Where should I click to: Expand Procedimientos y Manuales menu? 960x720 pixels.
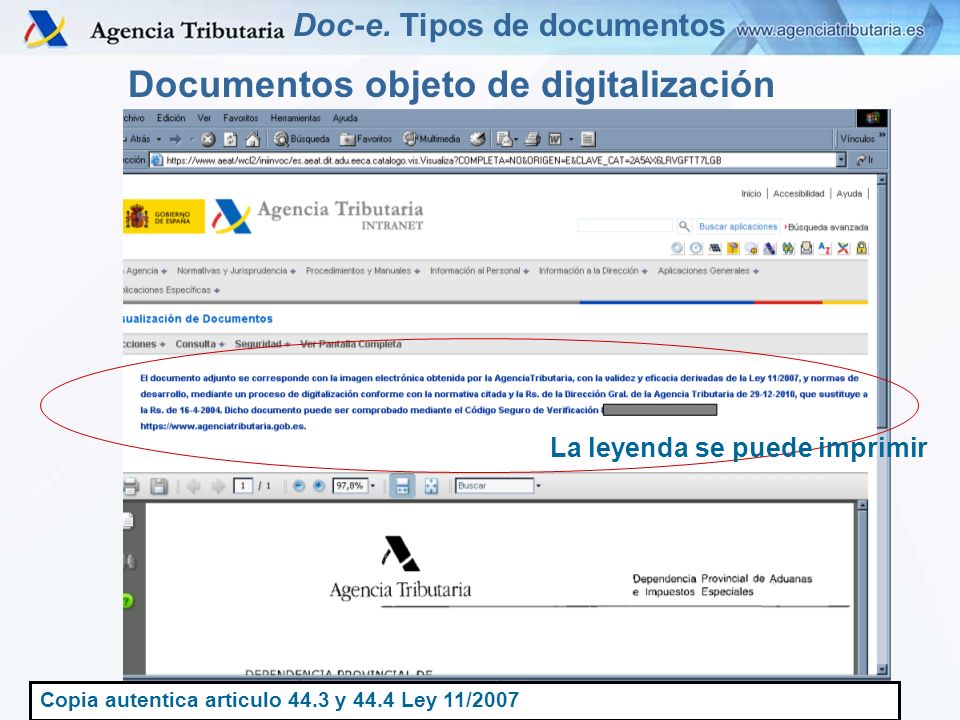(x=362, y=271)
